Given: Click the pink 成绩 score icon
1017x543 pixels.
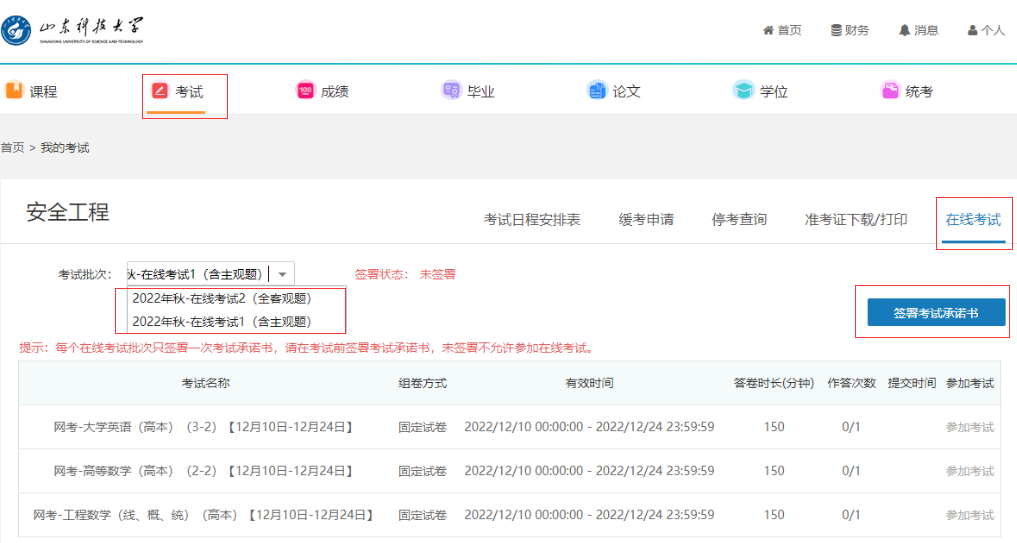Looking at the screenshot, I should point(305,91).
